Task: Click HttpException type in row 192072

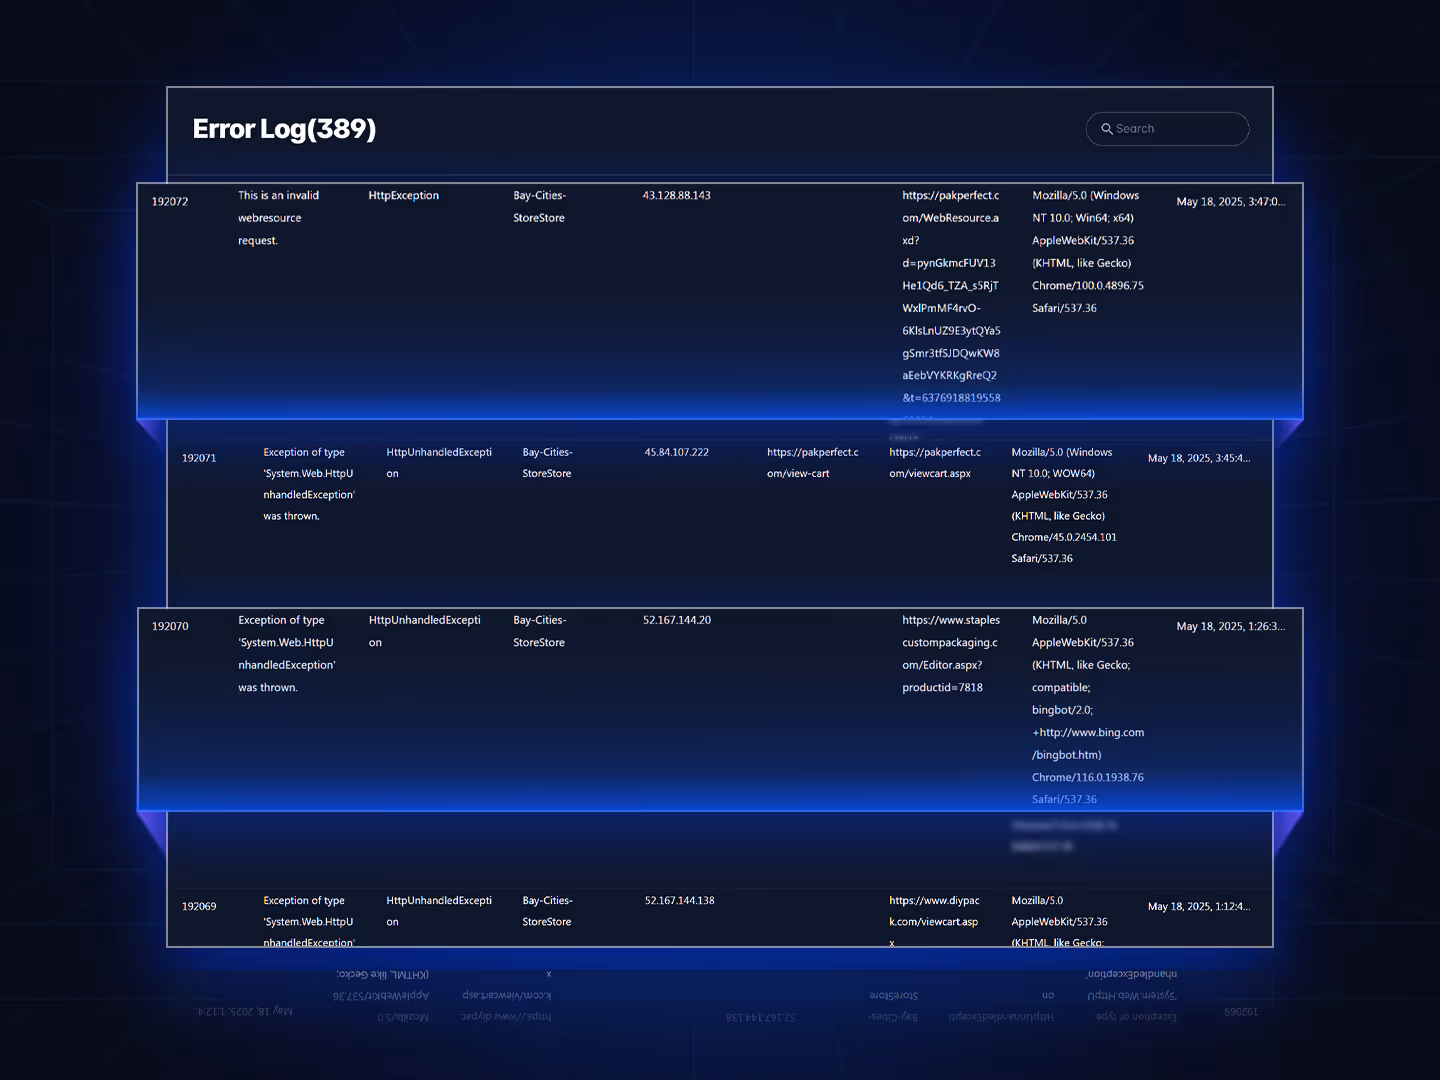Action: [403, 196]
